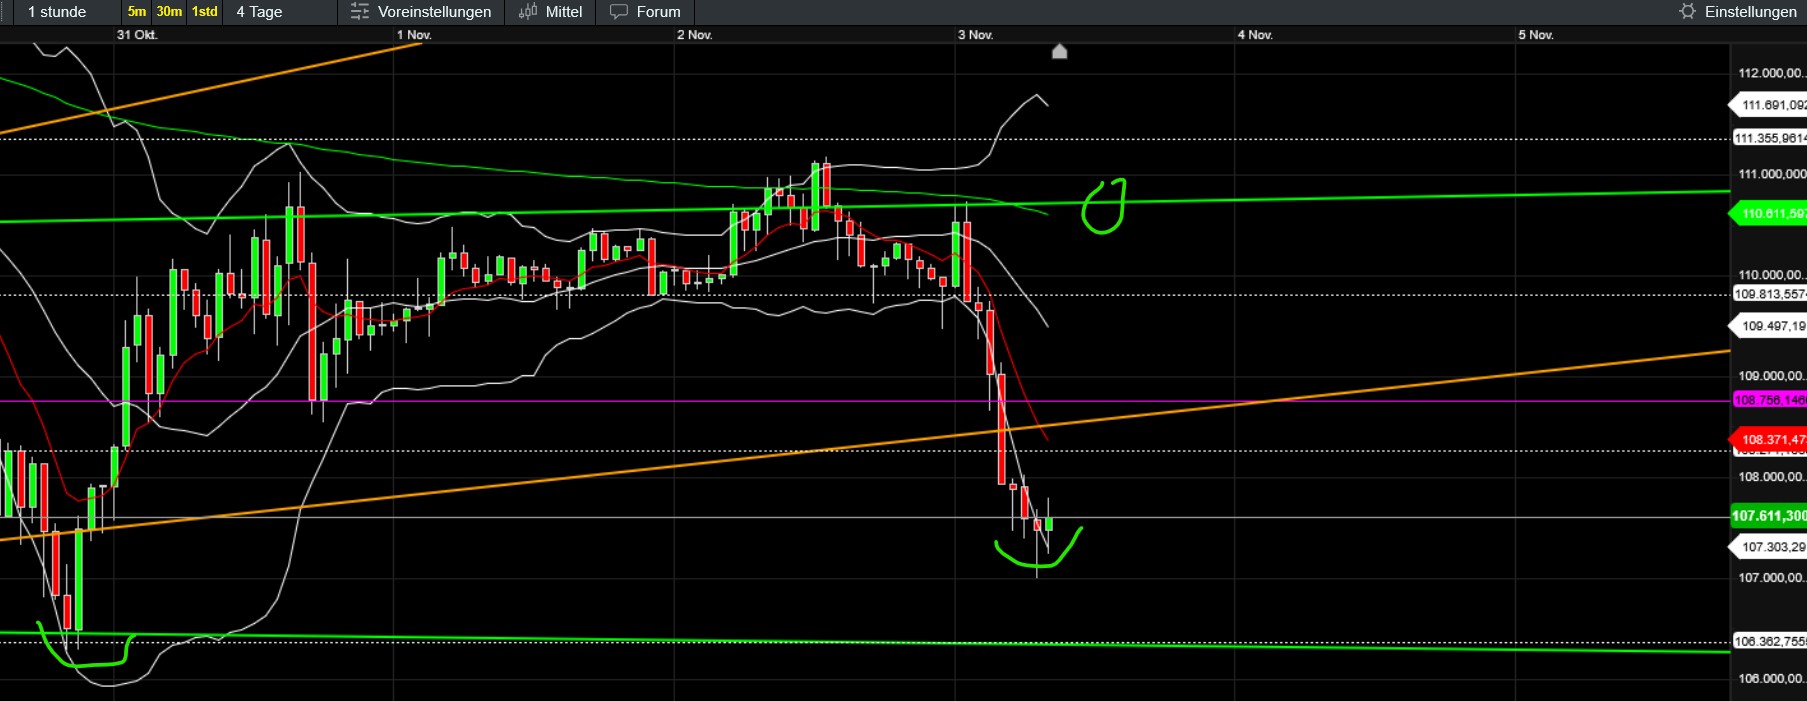This screenshot has width=1807, height=701.
Task: Click the 106.362 dotted level price label
Action: point(1769,641)
